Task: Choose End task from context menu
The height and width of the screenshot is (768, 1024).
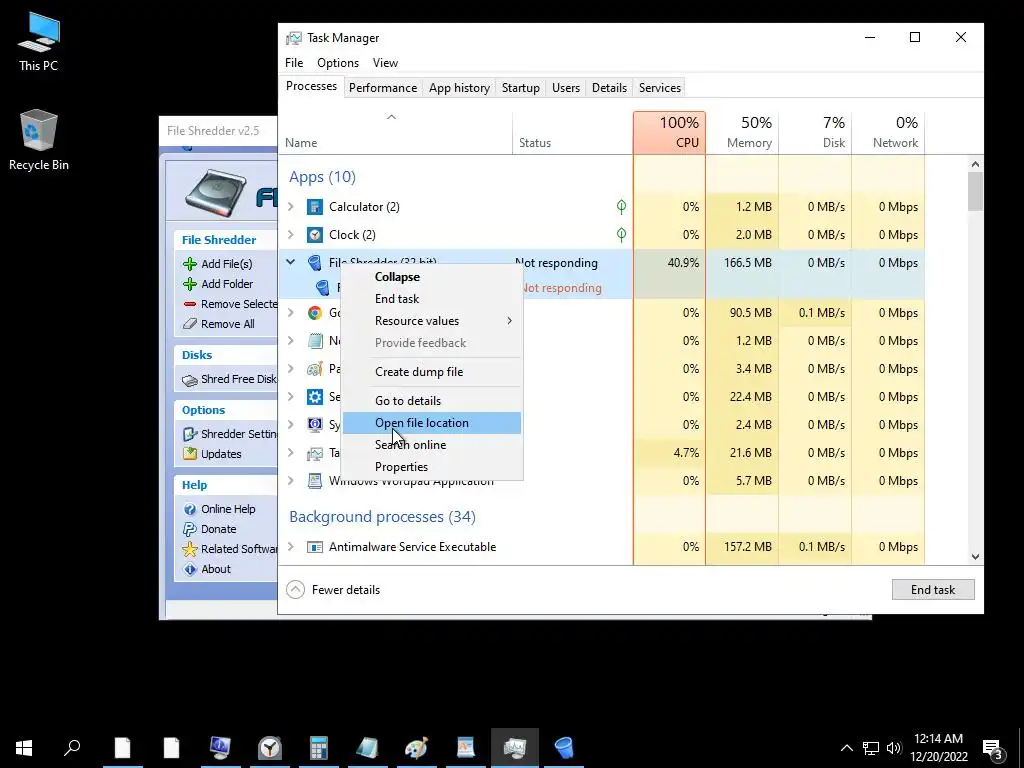Action: 432,299
